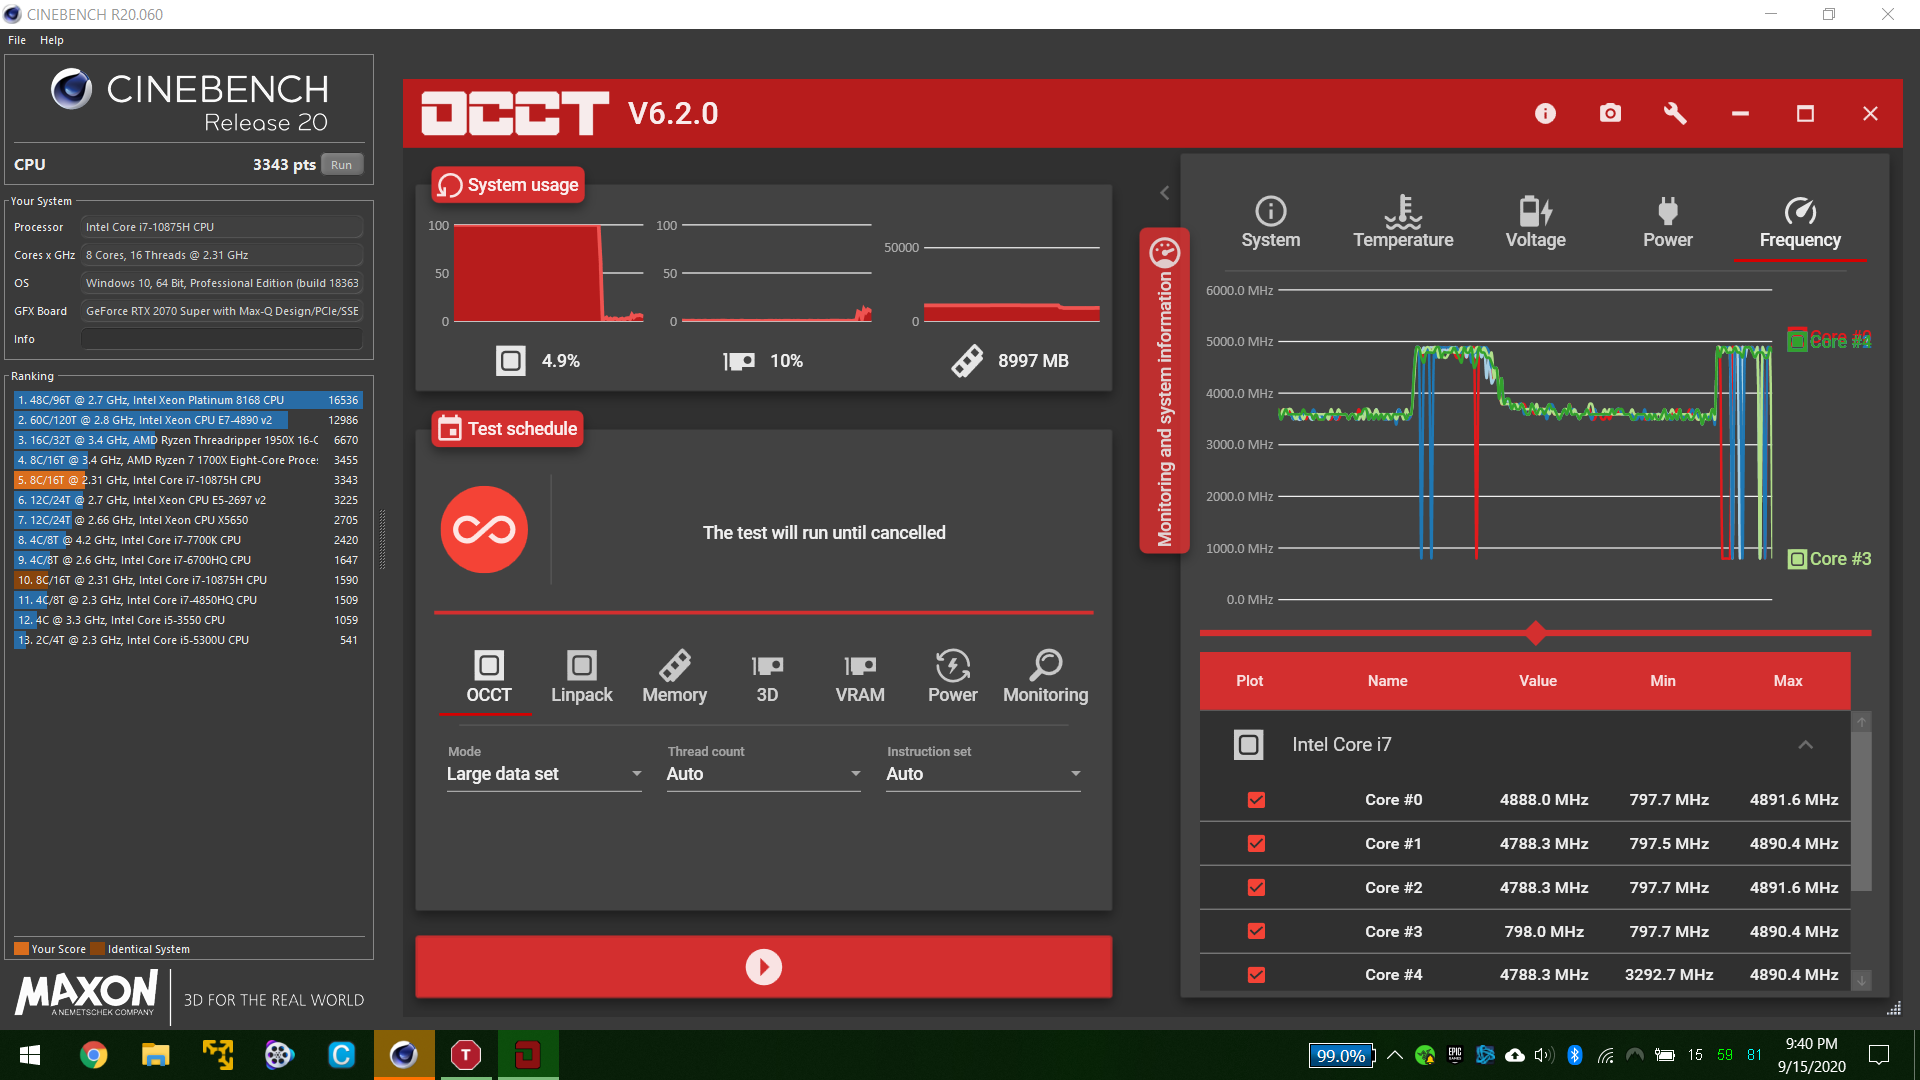Open File Explorer from the taskbar
1920x1080 pixels.
click(x=155, y=1055)
